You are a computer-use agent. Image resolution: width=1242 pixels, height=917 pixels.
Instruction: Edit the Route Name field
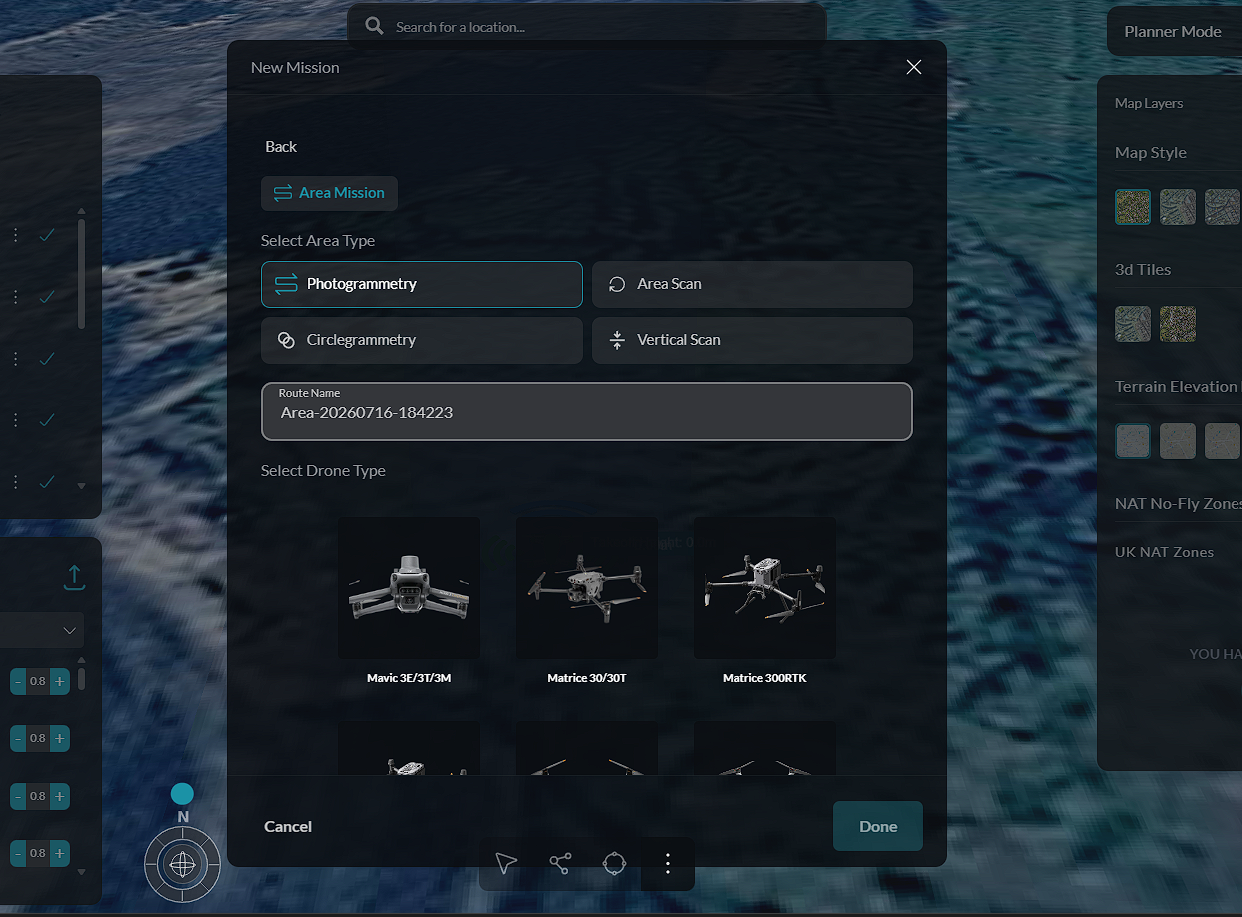click(x=587, y=411)
